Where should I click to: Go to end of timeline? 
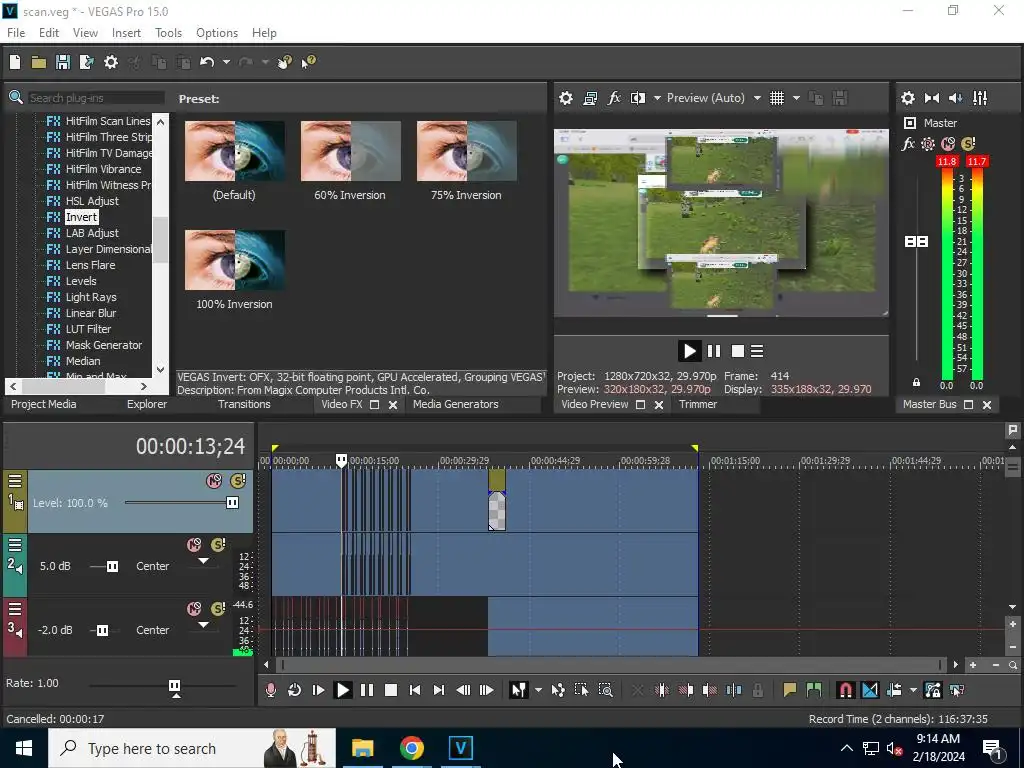(x=439, y=690)
